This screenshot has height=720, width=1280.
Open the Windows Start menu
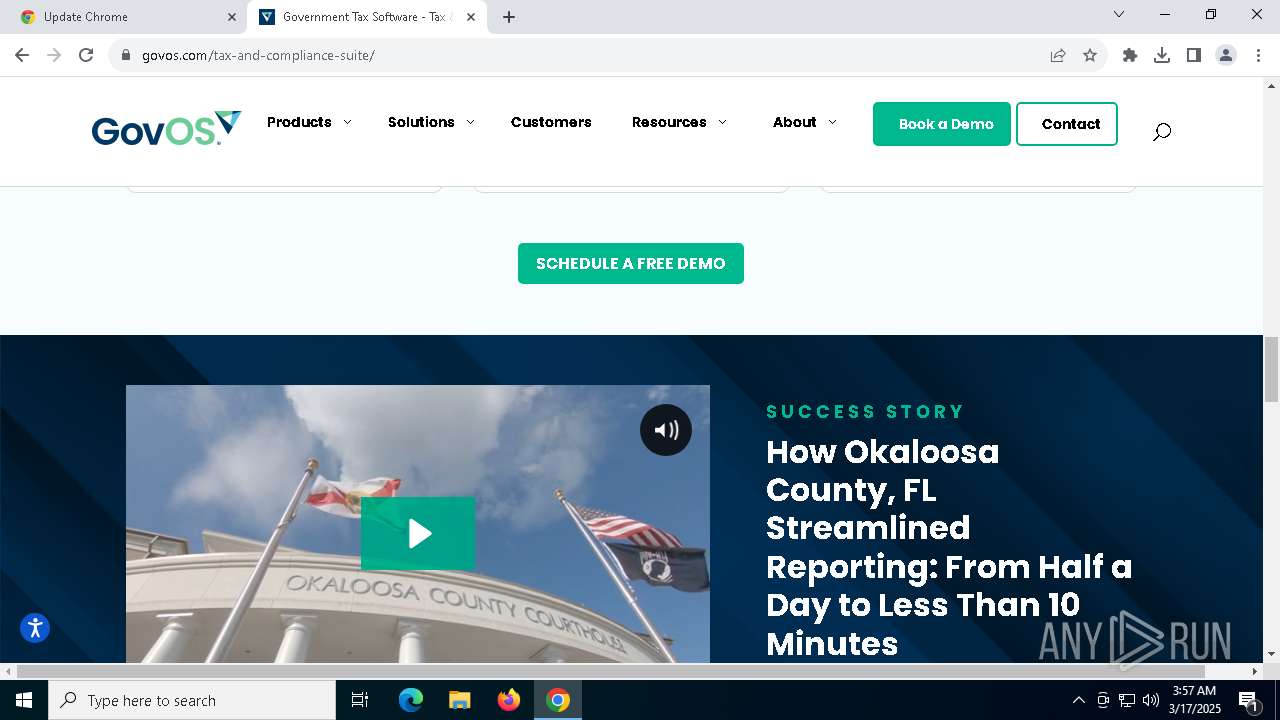tap(24, 700)
